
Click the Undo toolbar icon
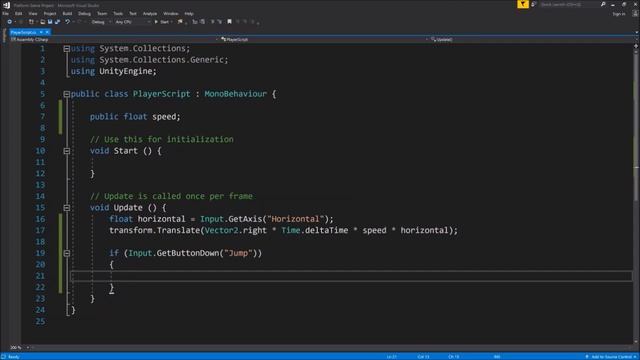[67, 22]
